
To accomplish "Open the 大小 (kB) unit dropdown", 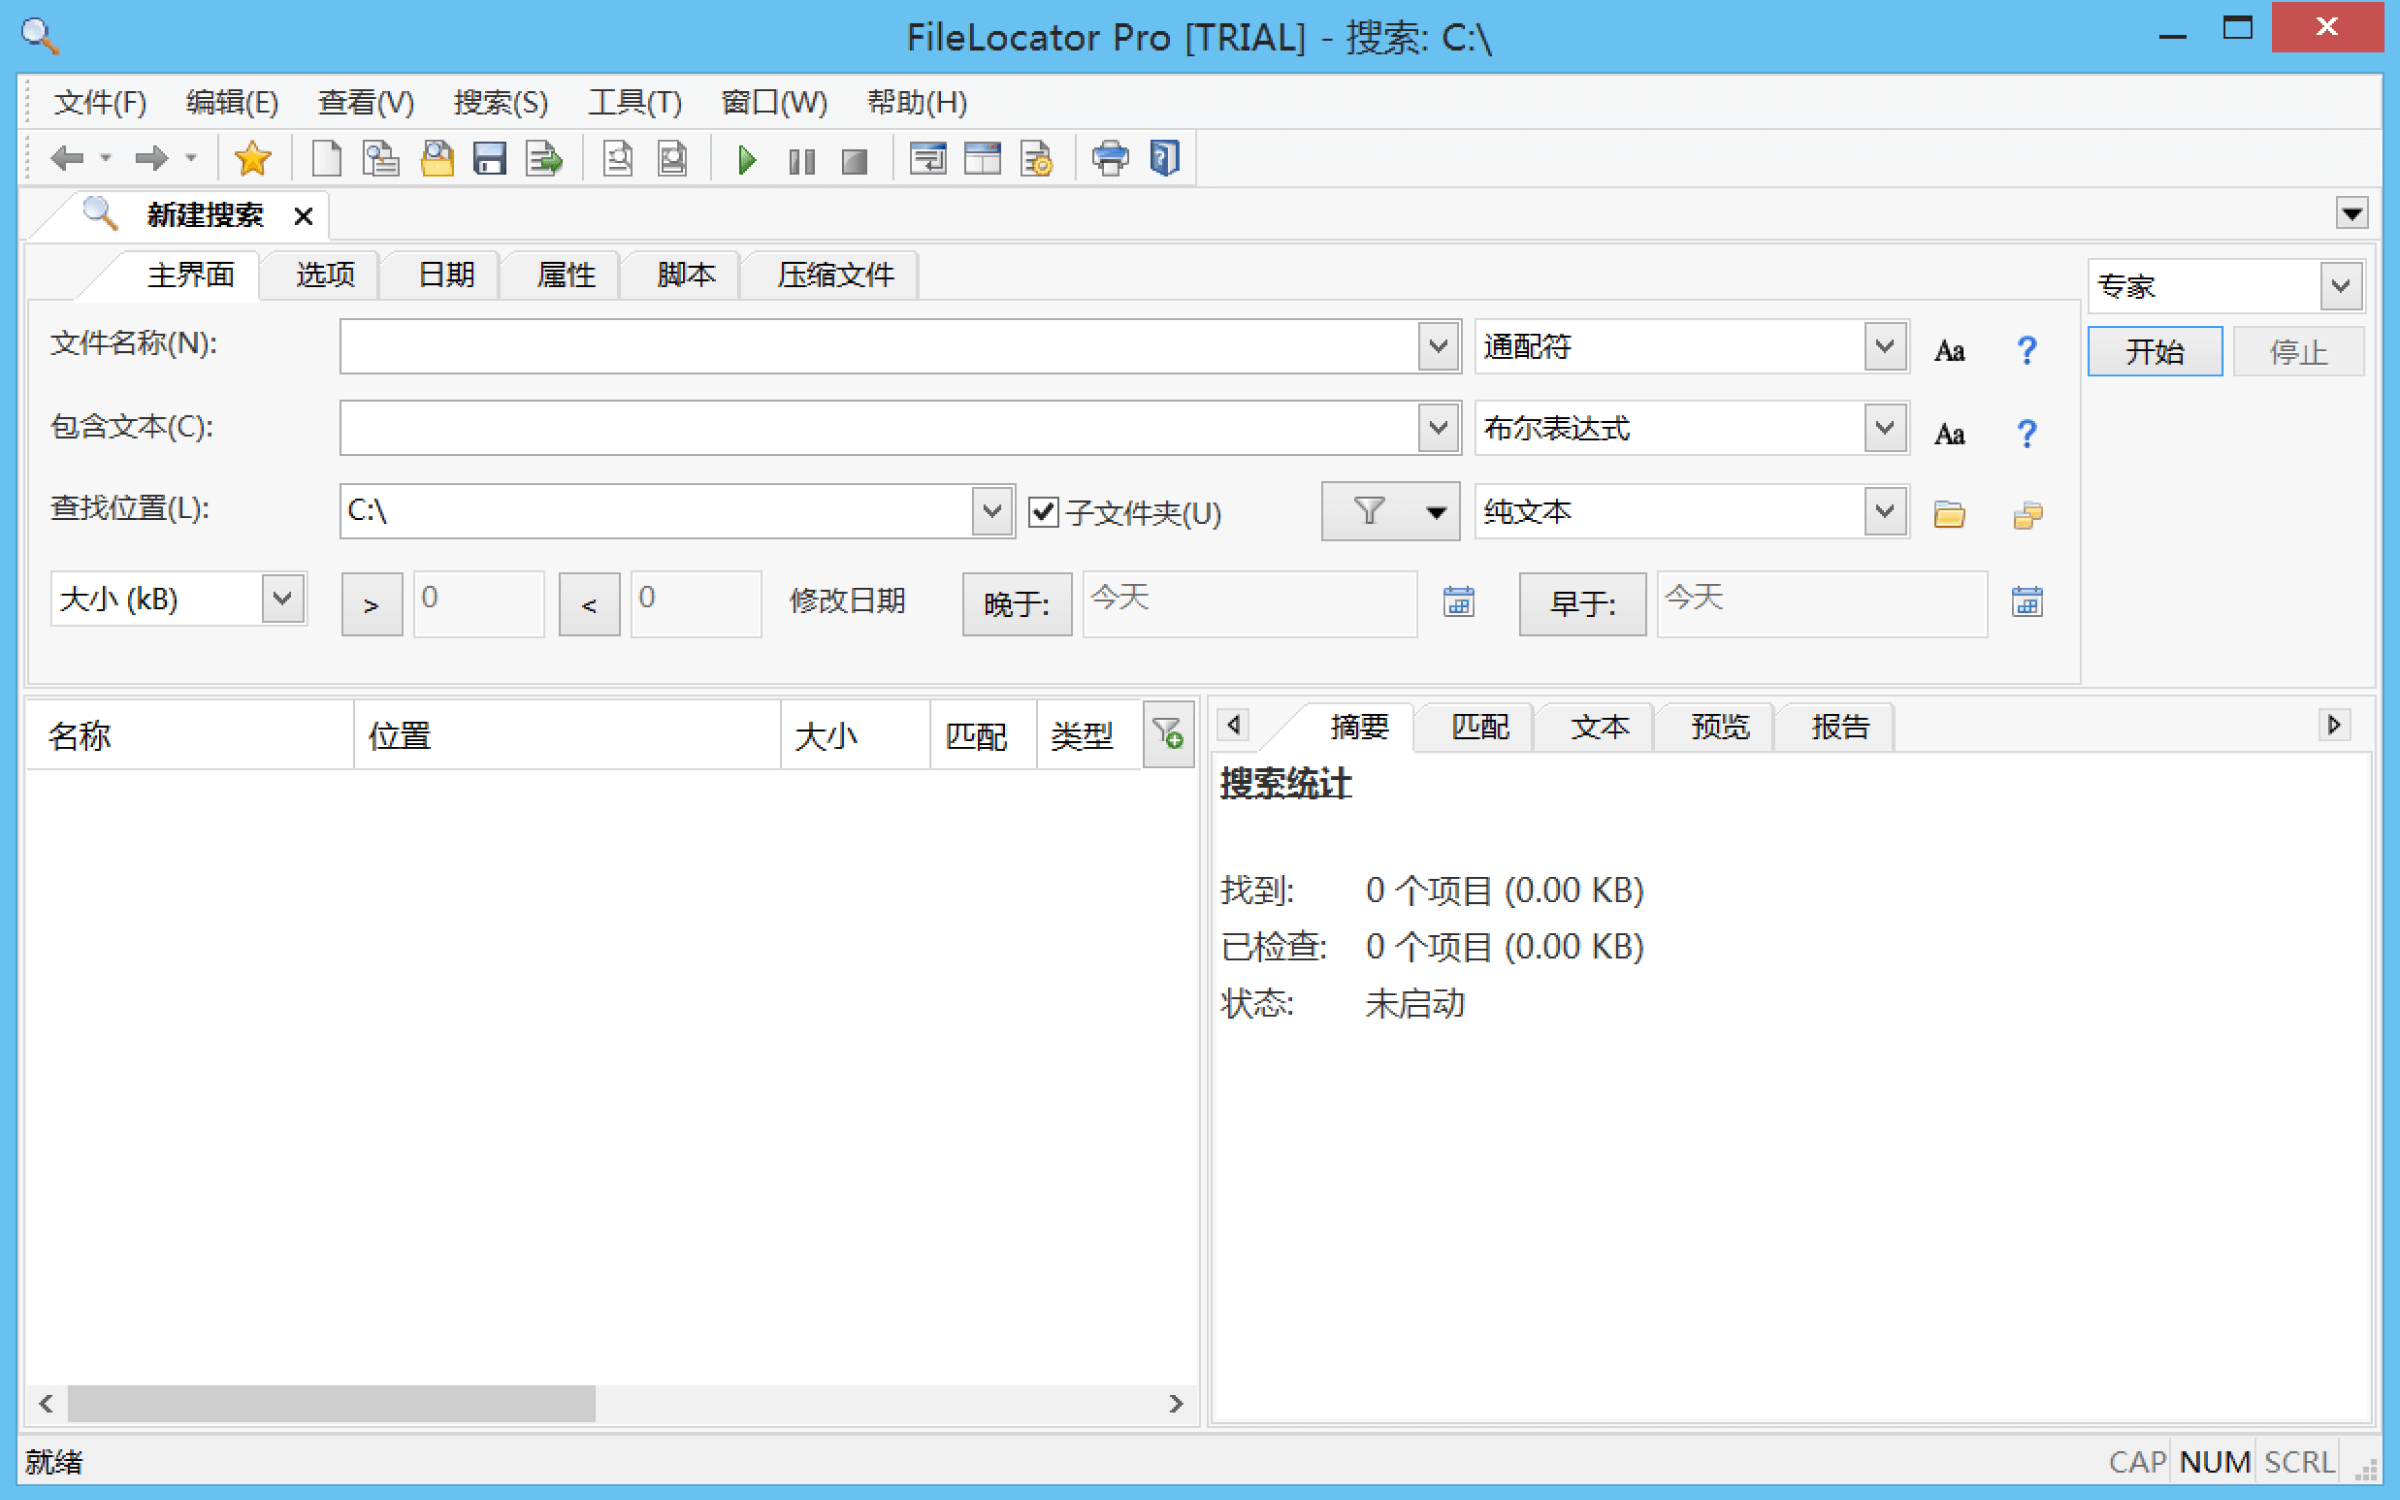I will click(283, 599).
